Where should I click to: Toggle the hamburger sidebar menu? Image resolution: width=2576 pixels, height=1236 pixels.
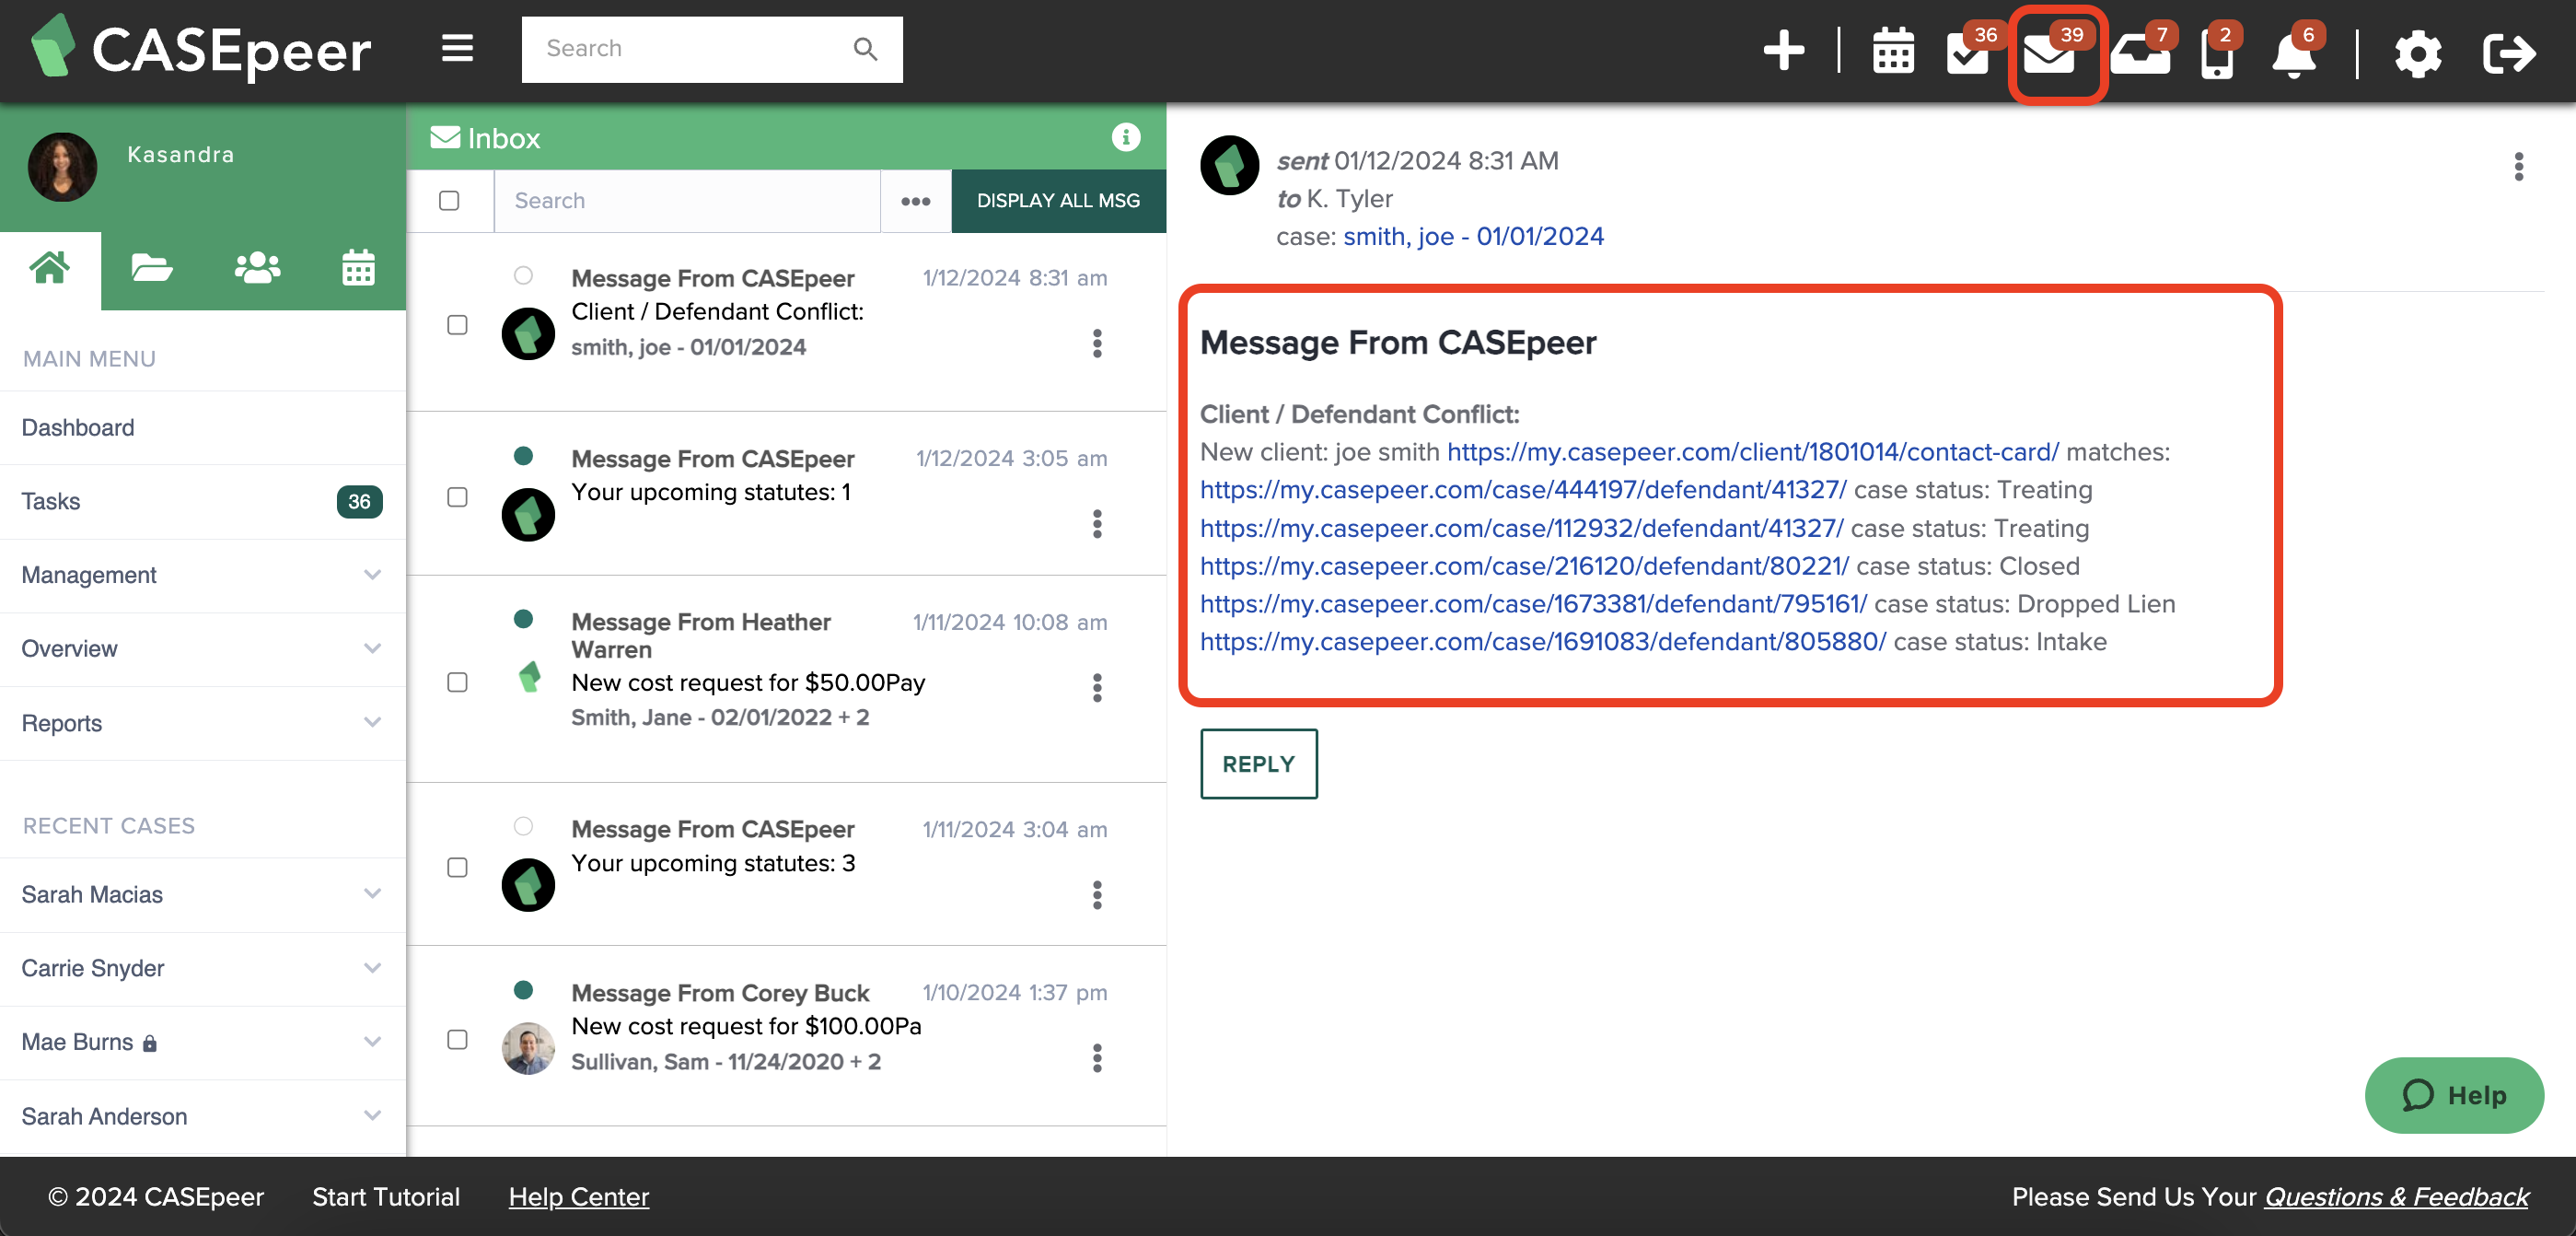457,48
